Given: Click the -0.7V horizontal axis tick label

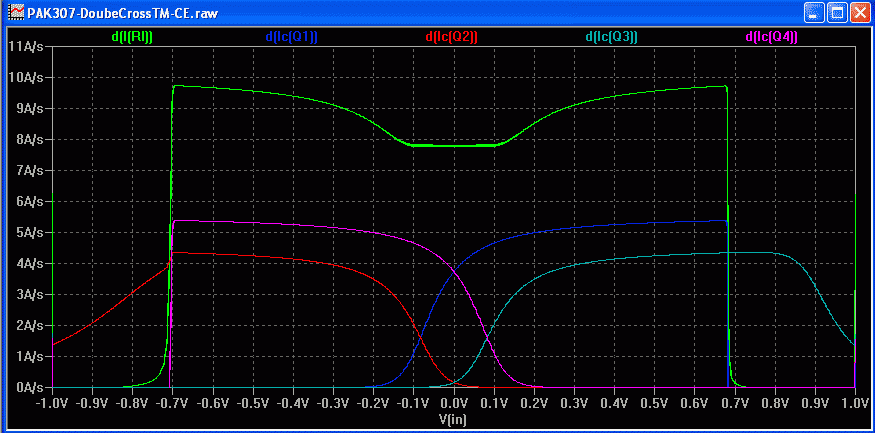Looking at the screenshot, I should [173, 403].
